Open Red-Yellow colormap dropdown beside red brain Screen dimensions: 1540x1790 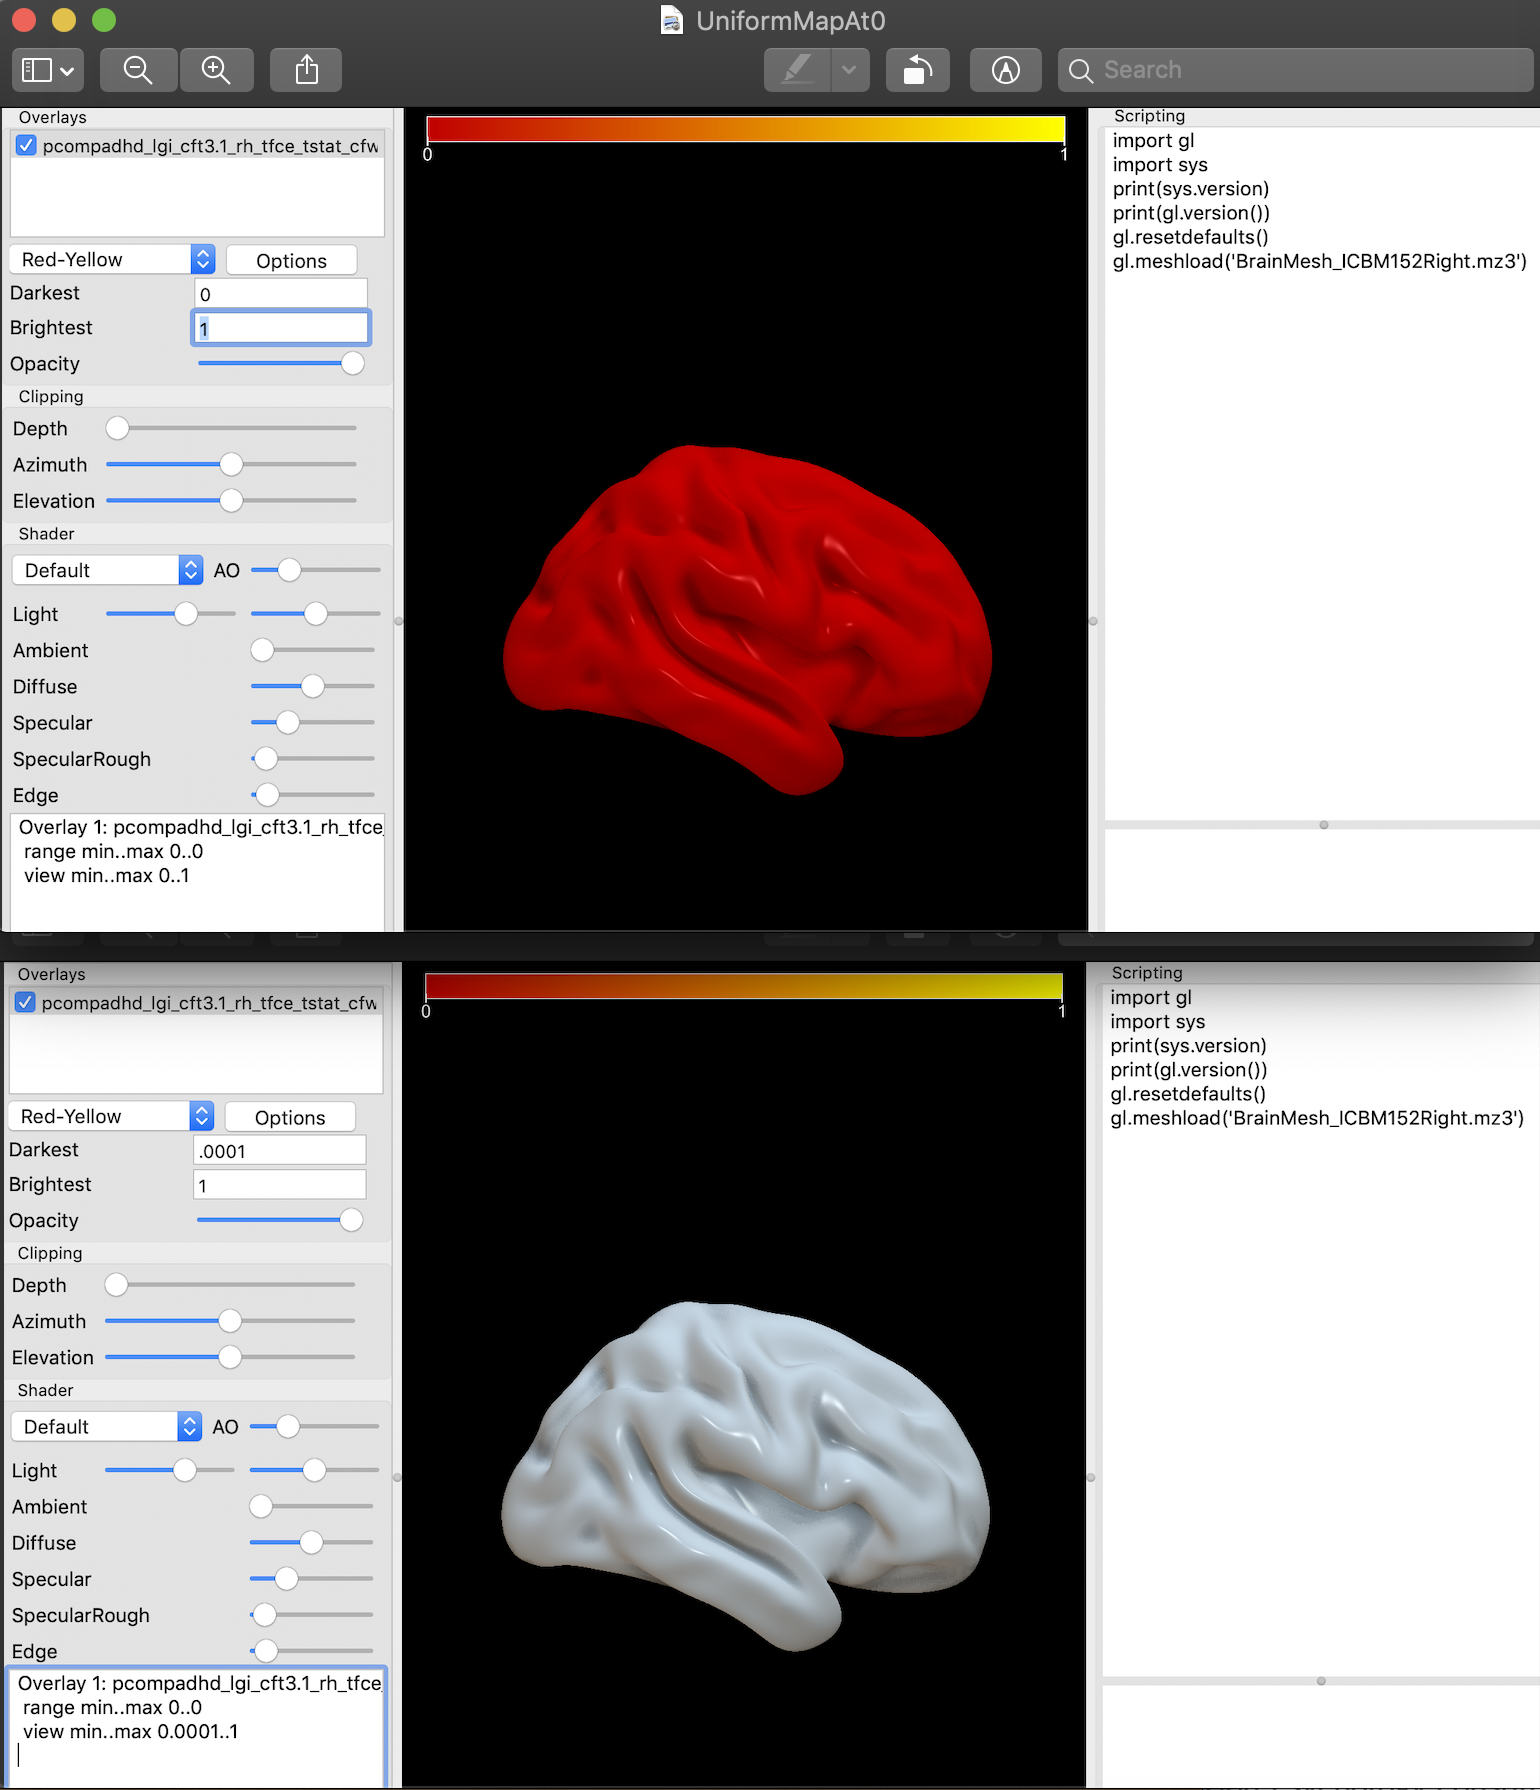(x=112, y=260)
